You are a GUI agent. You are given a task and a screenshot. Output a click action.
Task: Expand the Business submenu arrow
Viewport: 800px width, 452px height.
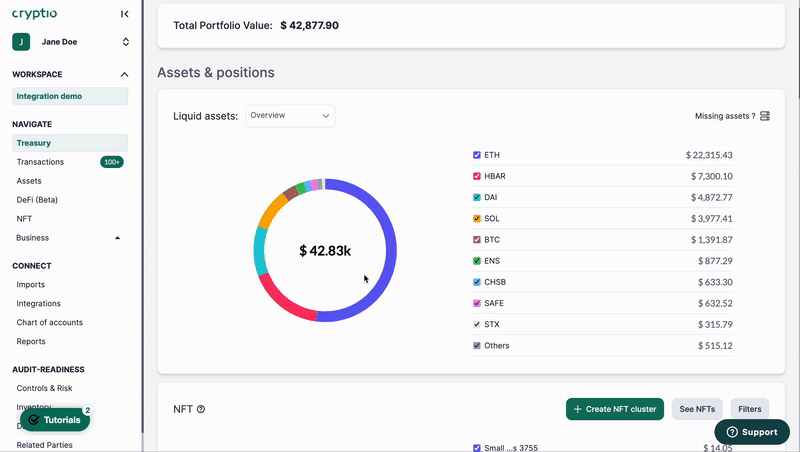(117, 238)
